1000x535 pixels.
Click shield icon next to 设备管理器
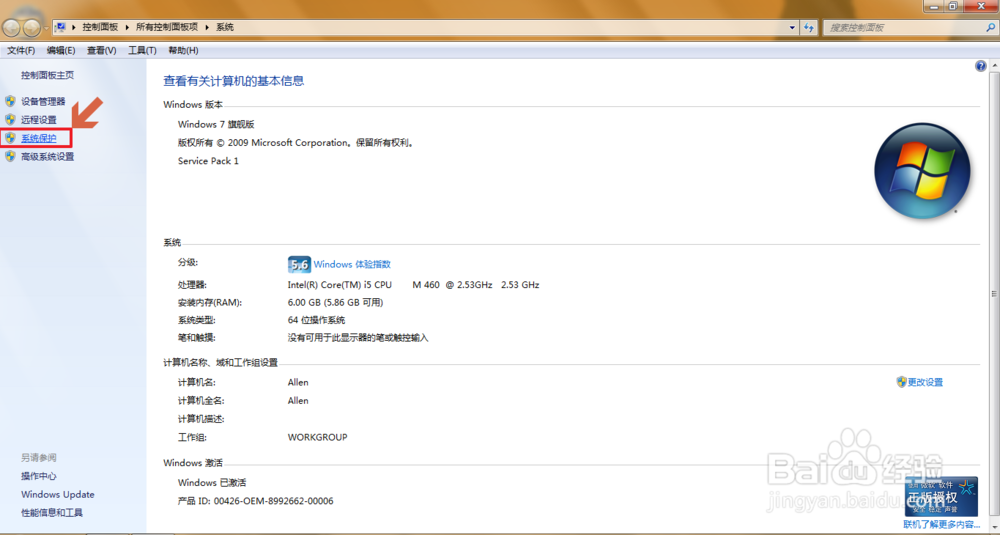10,101
